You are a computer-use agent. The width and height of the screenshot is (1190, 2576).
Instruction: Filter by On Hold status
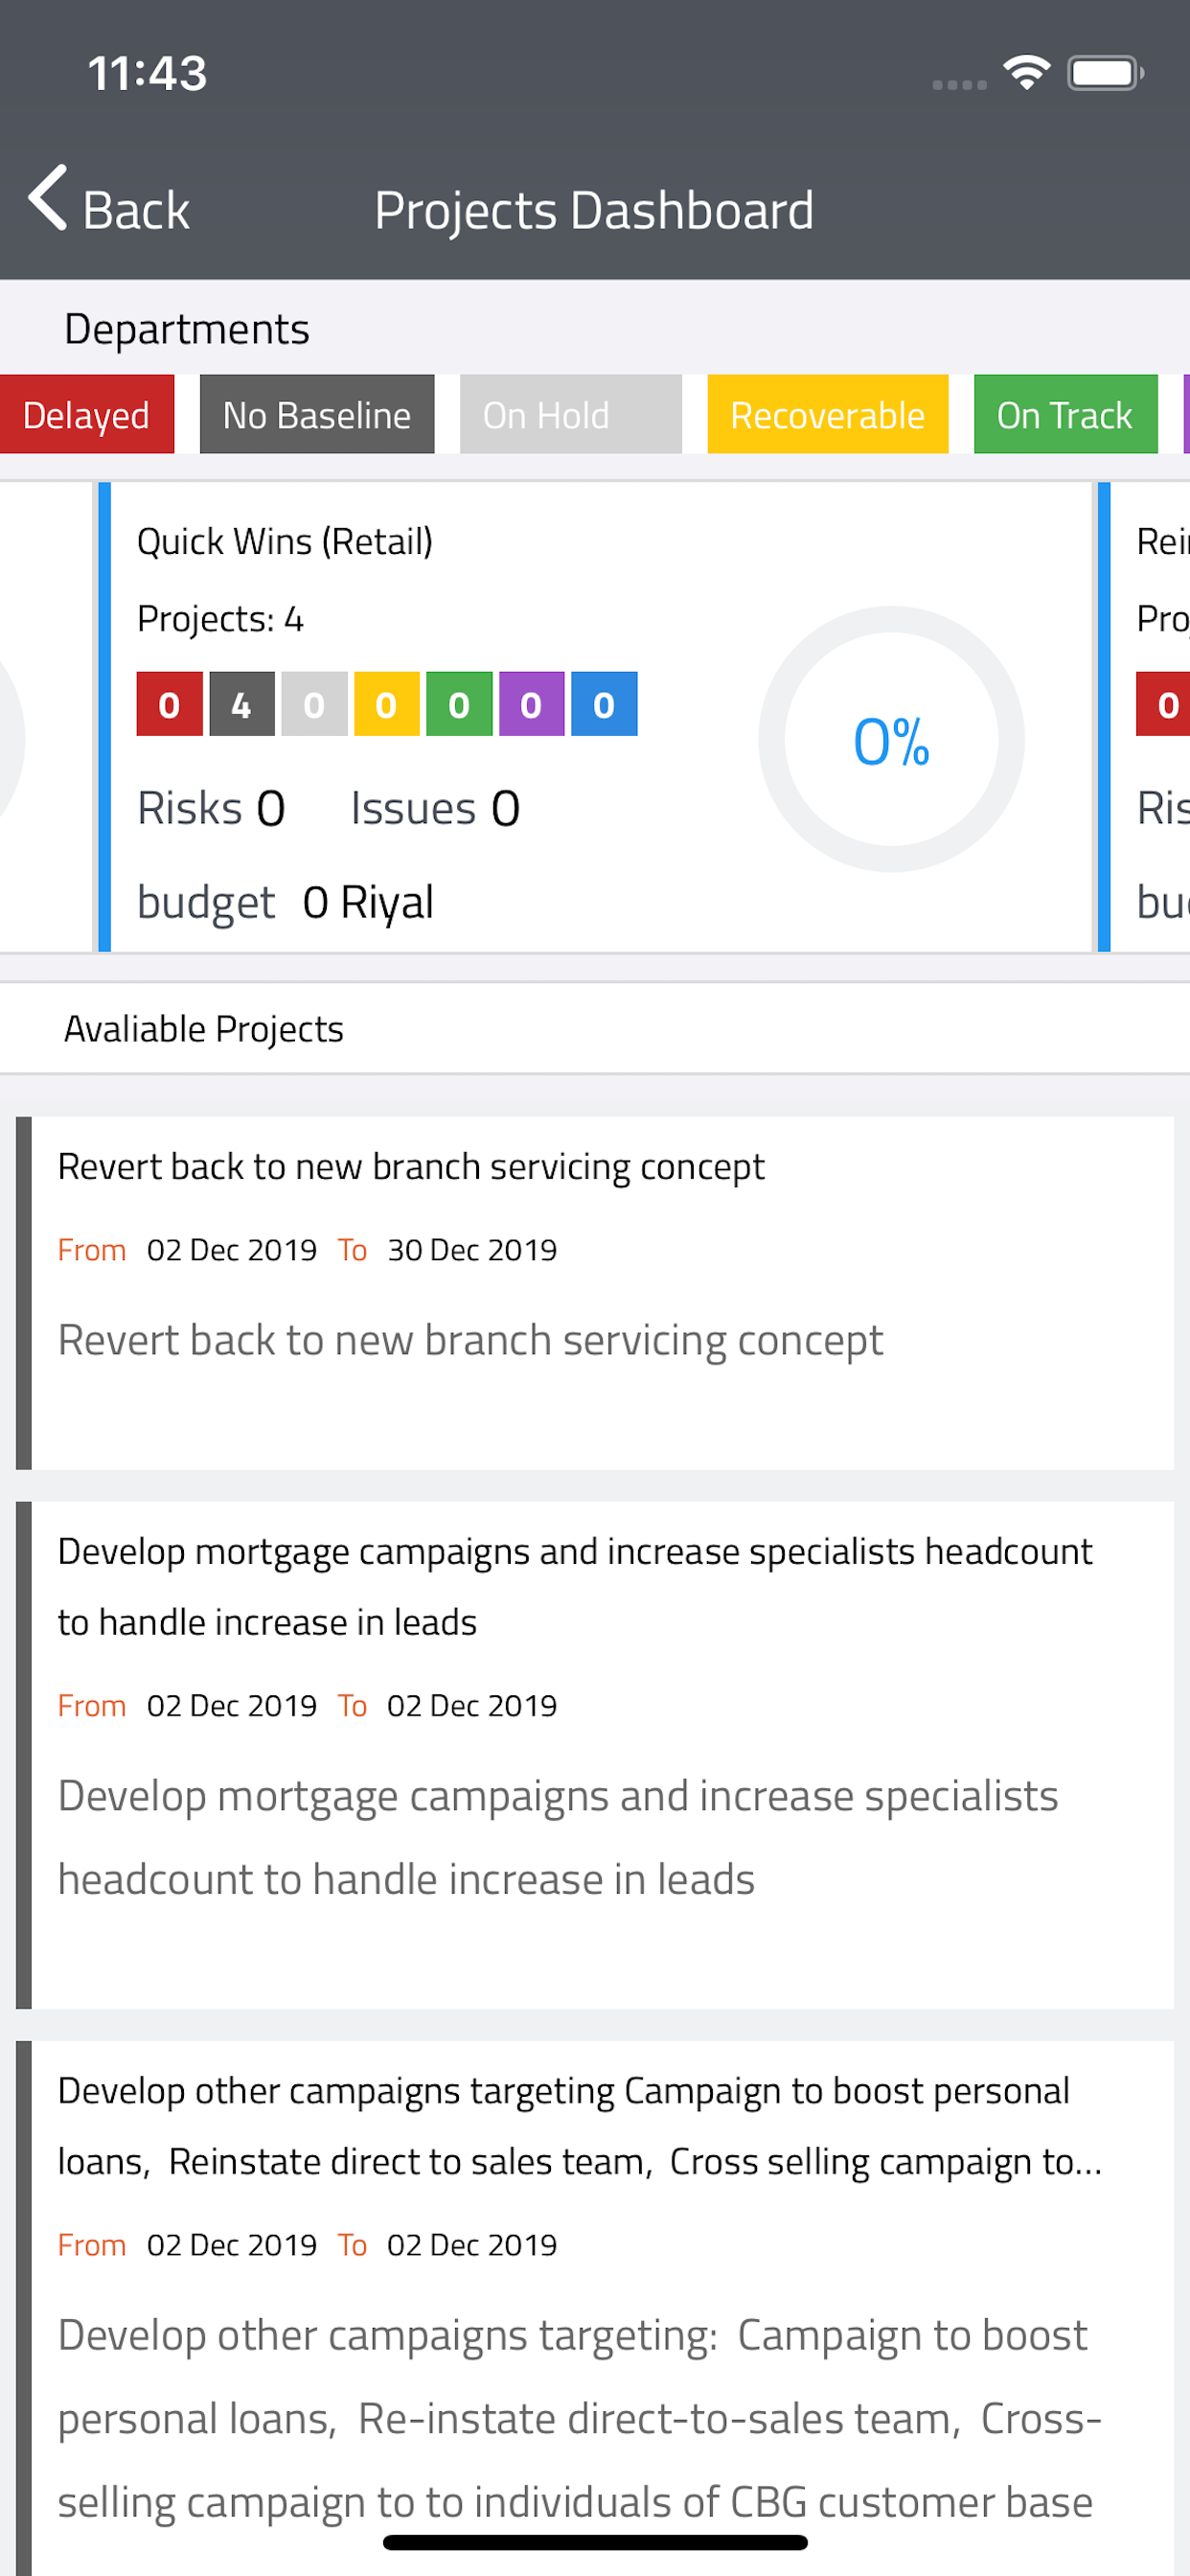tap(571, 414)
